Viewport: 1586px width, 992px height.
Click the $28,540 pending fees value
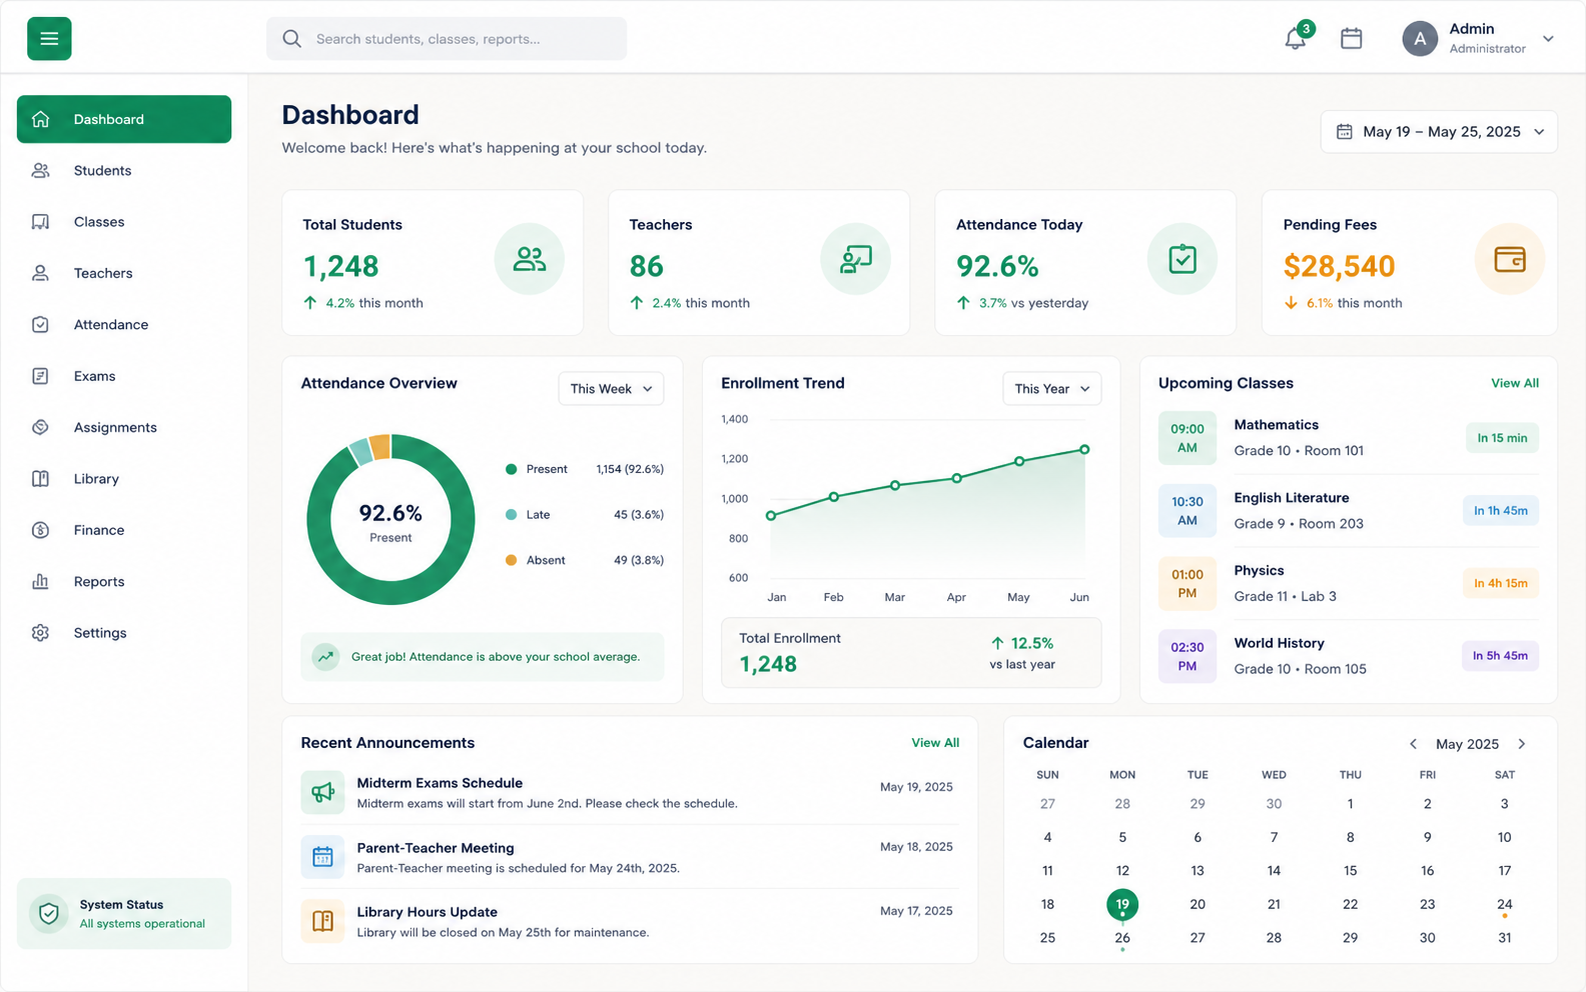[x=1339, y=266]
